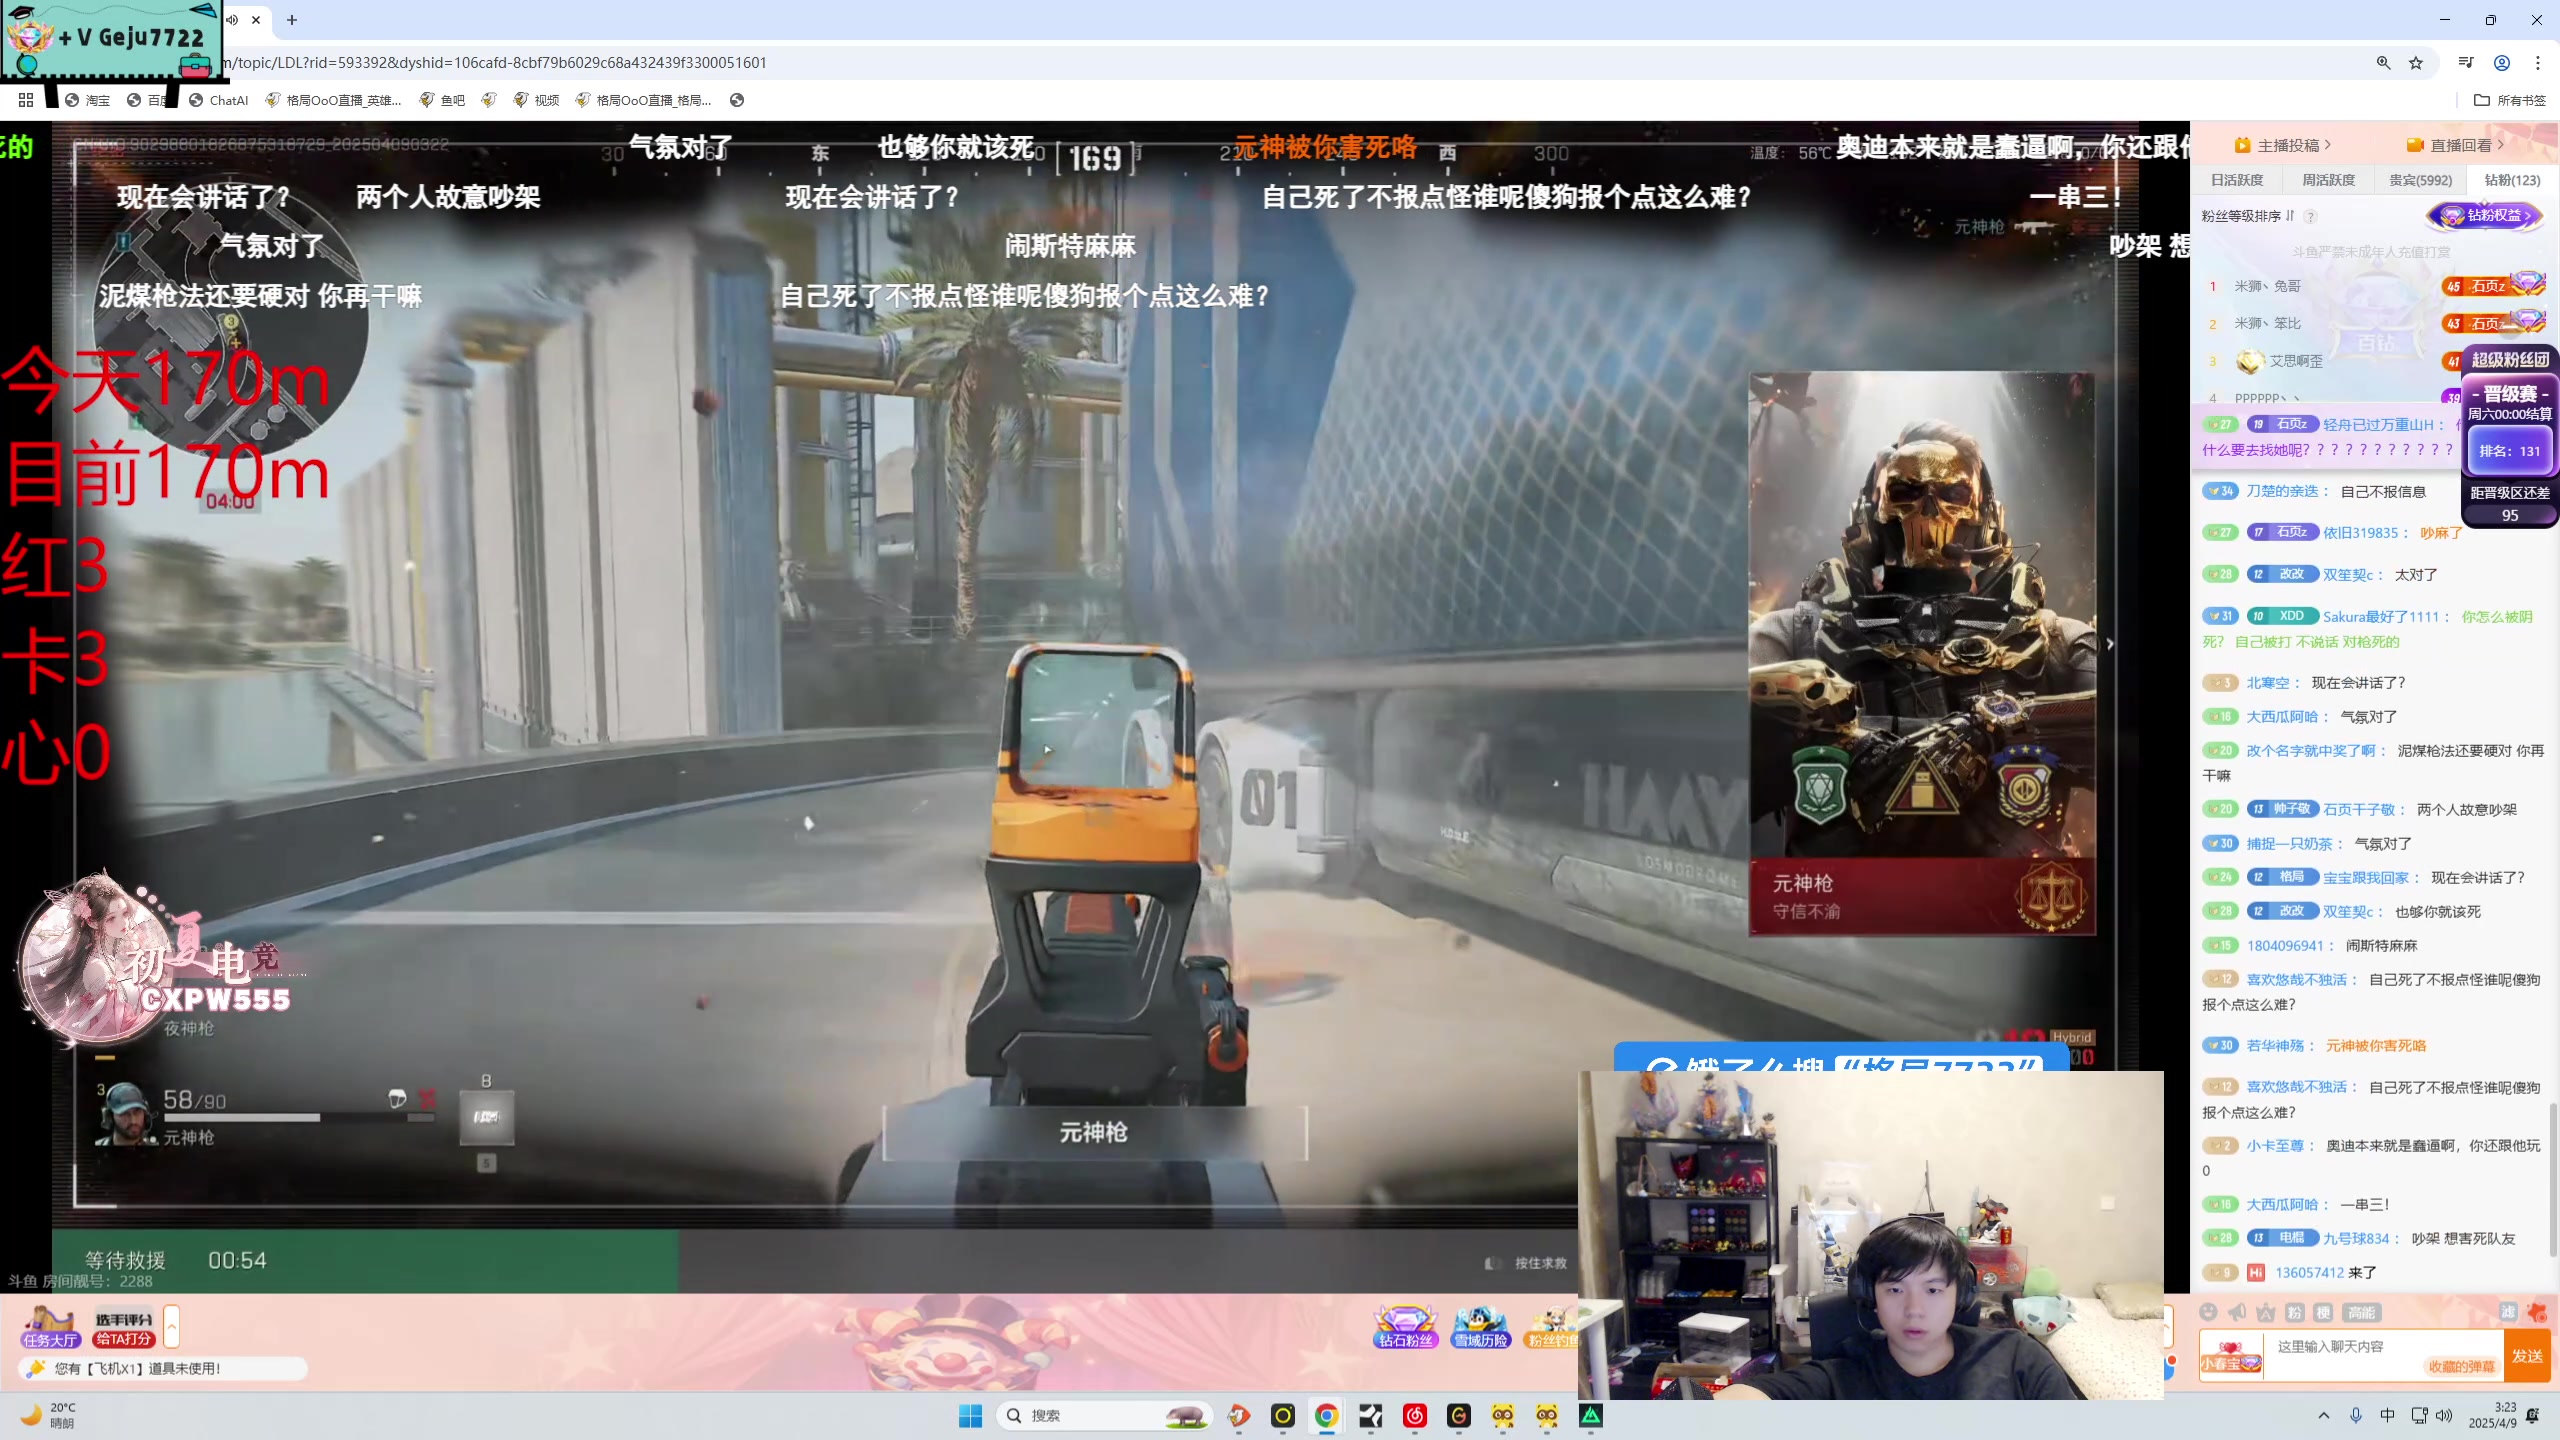The width and height of the screenshot is (2560, 1440).
Task: Open the volume tray icon
Action: [x=2444, y=1415]
